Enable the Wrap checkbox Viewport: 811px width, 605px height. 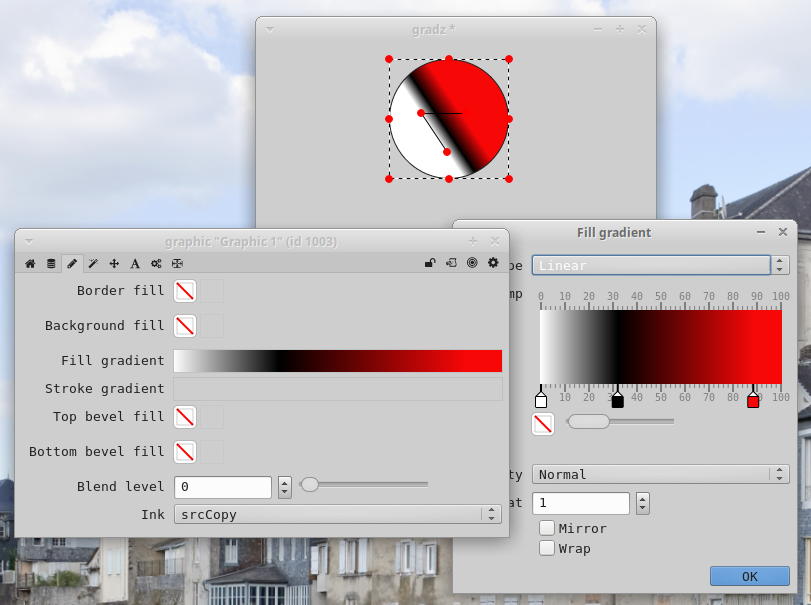pos(547,548)
